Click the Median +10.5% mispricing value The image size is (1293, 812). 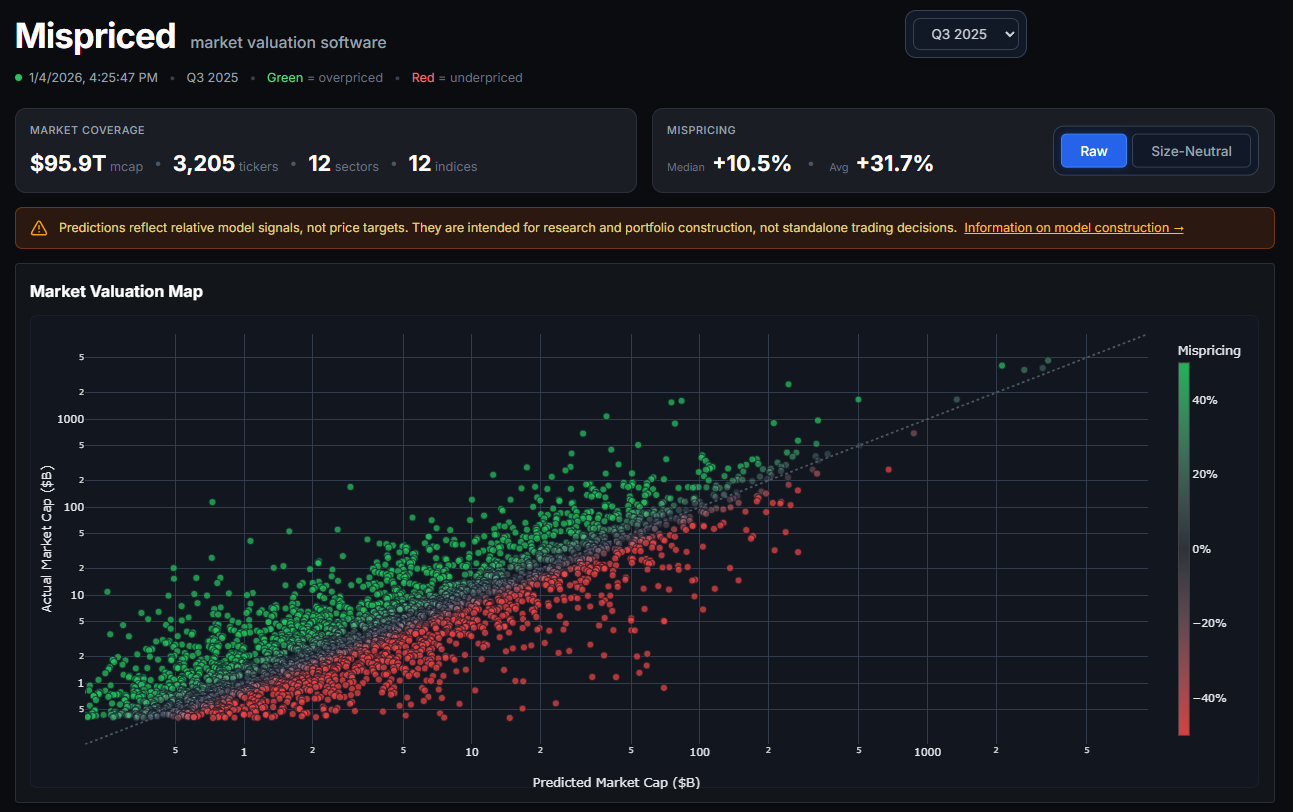click(751, 164)
